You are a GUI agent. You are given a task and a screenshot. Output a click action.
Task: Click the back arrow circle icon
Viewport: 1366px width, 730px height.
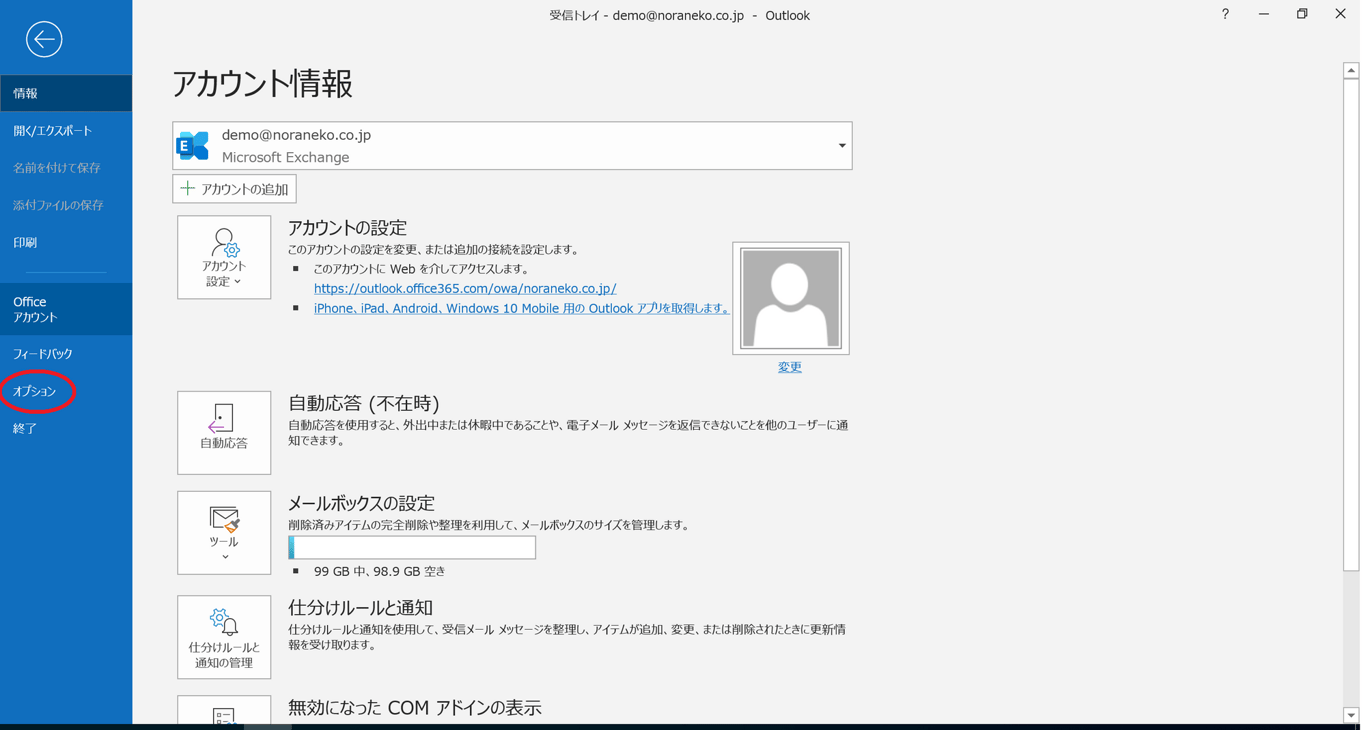[44, 39]
